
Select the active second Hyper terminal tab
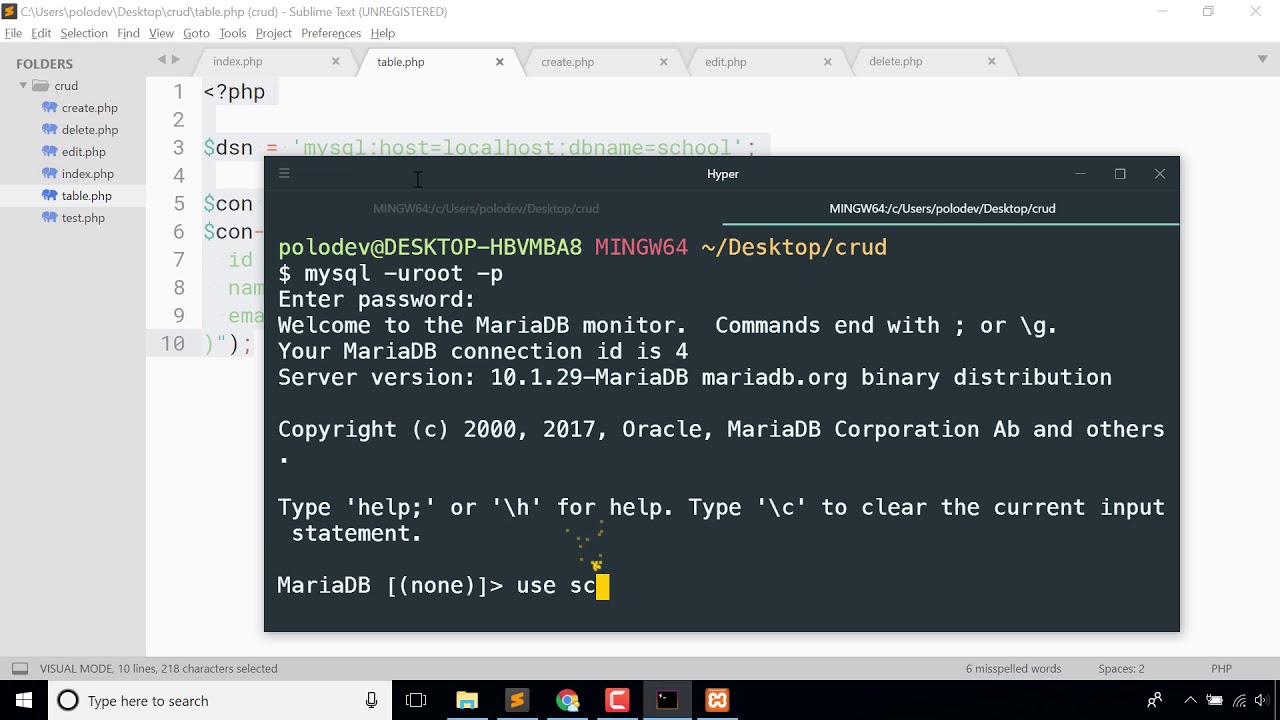coord(942,208)
